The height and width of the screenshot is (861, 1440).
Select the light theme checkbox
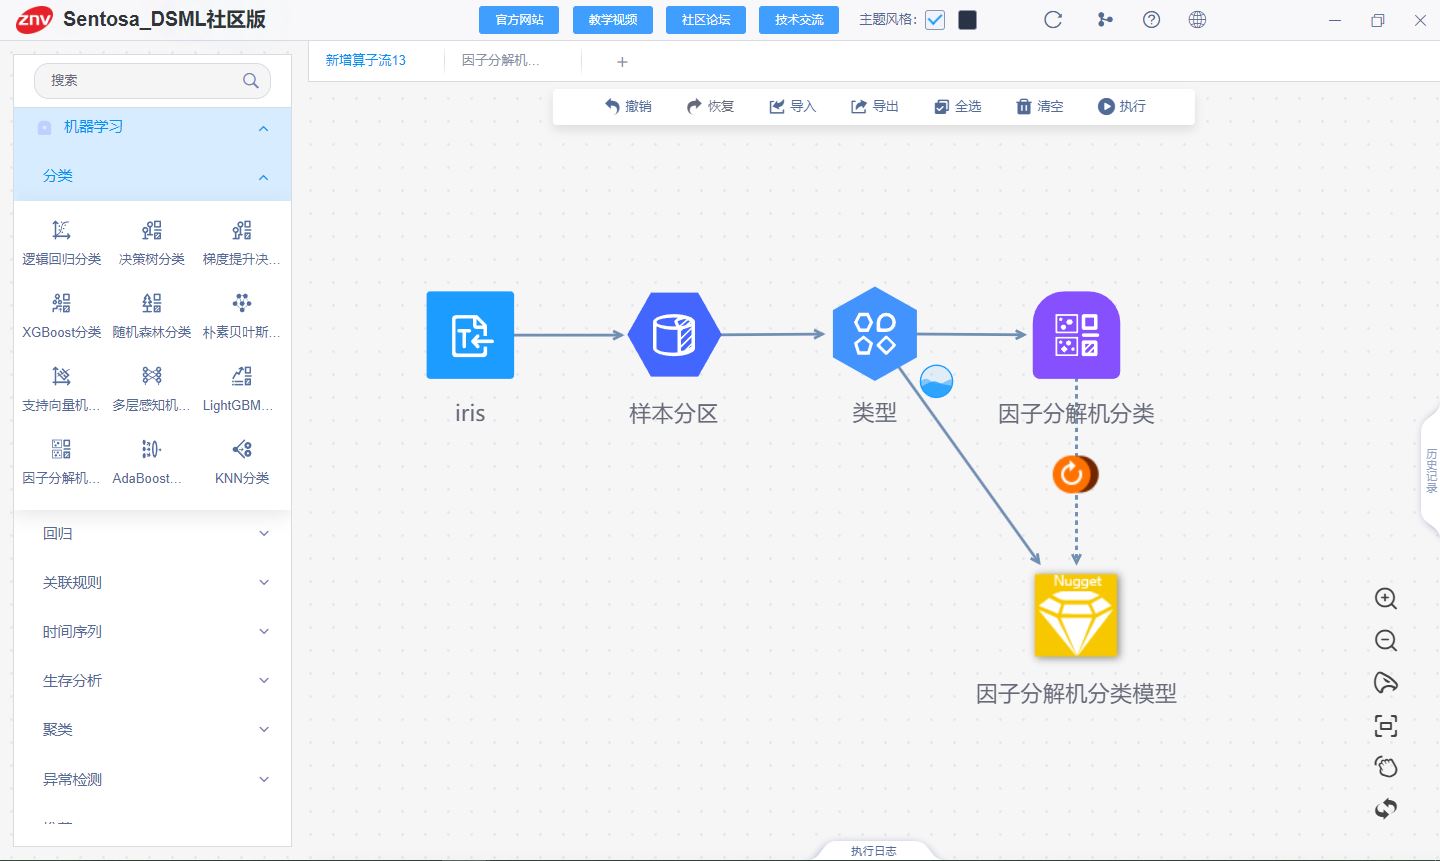tap(935, 20)
